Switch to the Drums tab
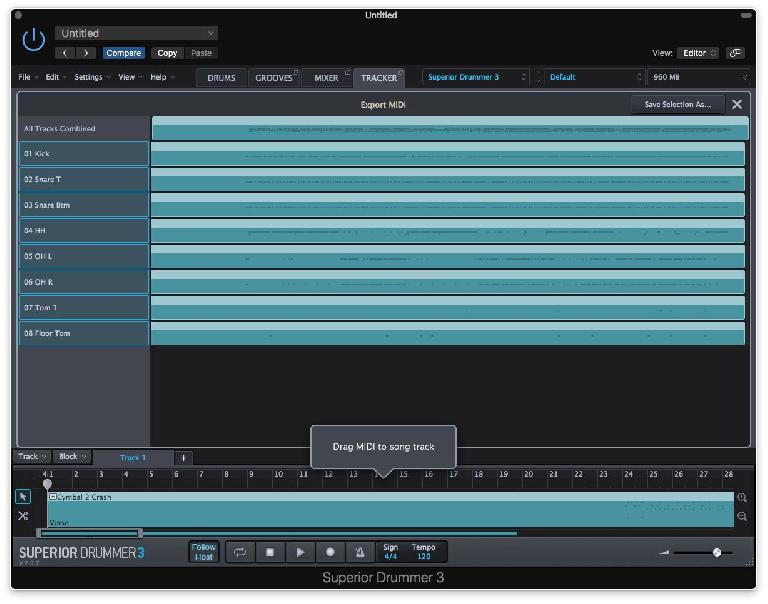768x604 pixels. (221, 78)
